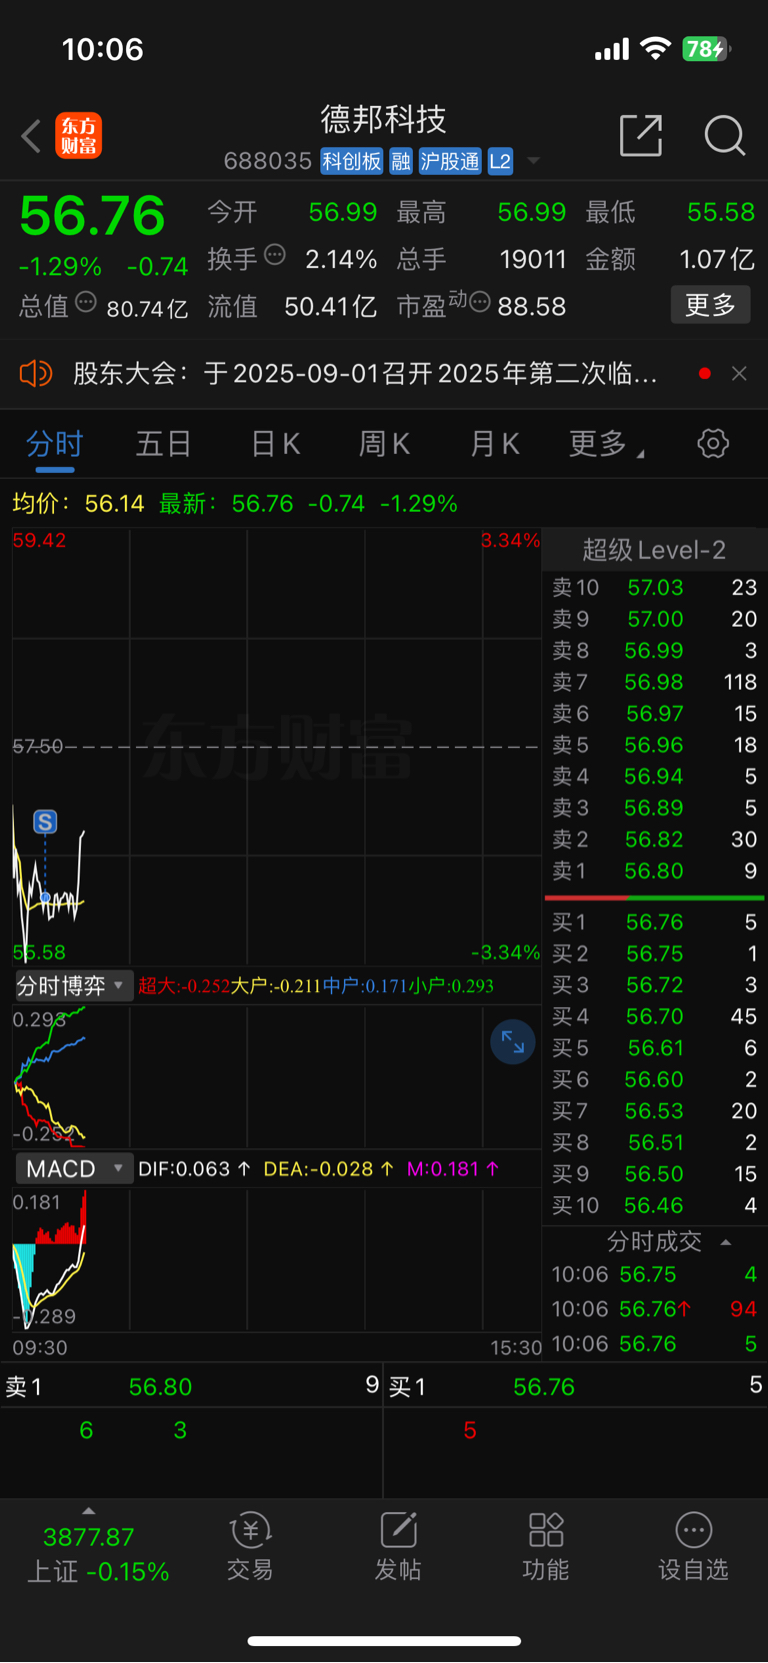Tap the 科创板 tag
The height and width of the screenshot is (1663, 768).
pyautogui.click(x=351, y=161)
